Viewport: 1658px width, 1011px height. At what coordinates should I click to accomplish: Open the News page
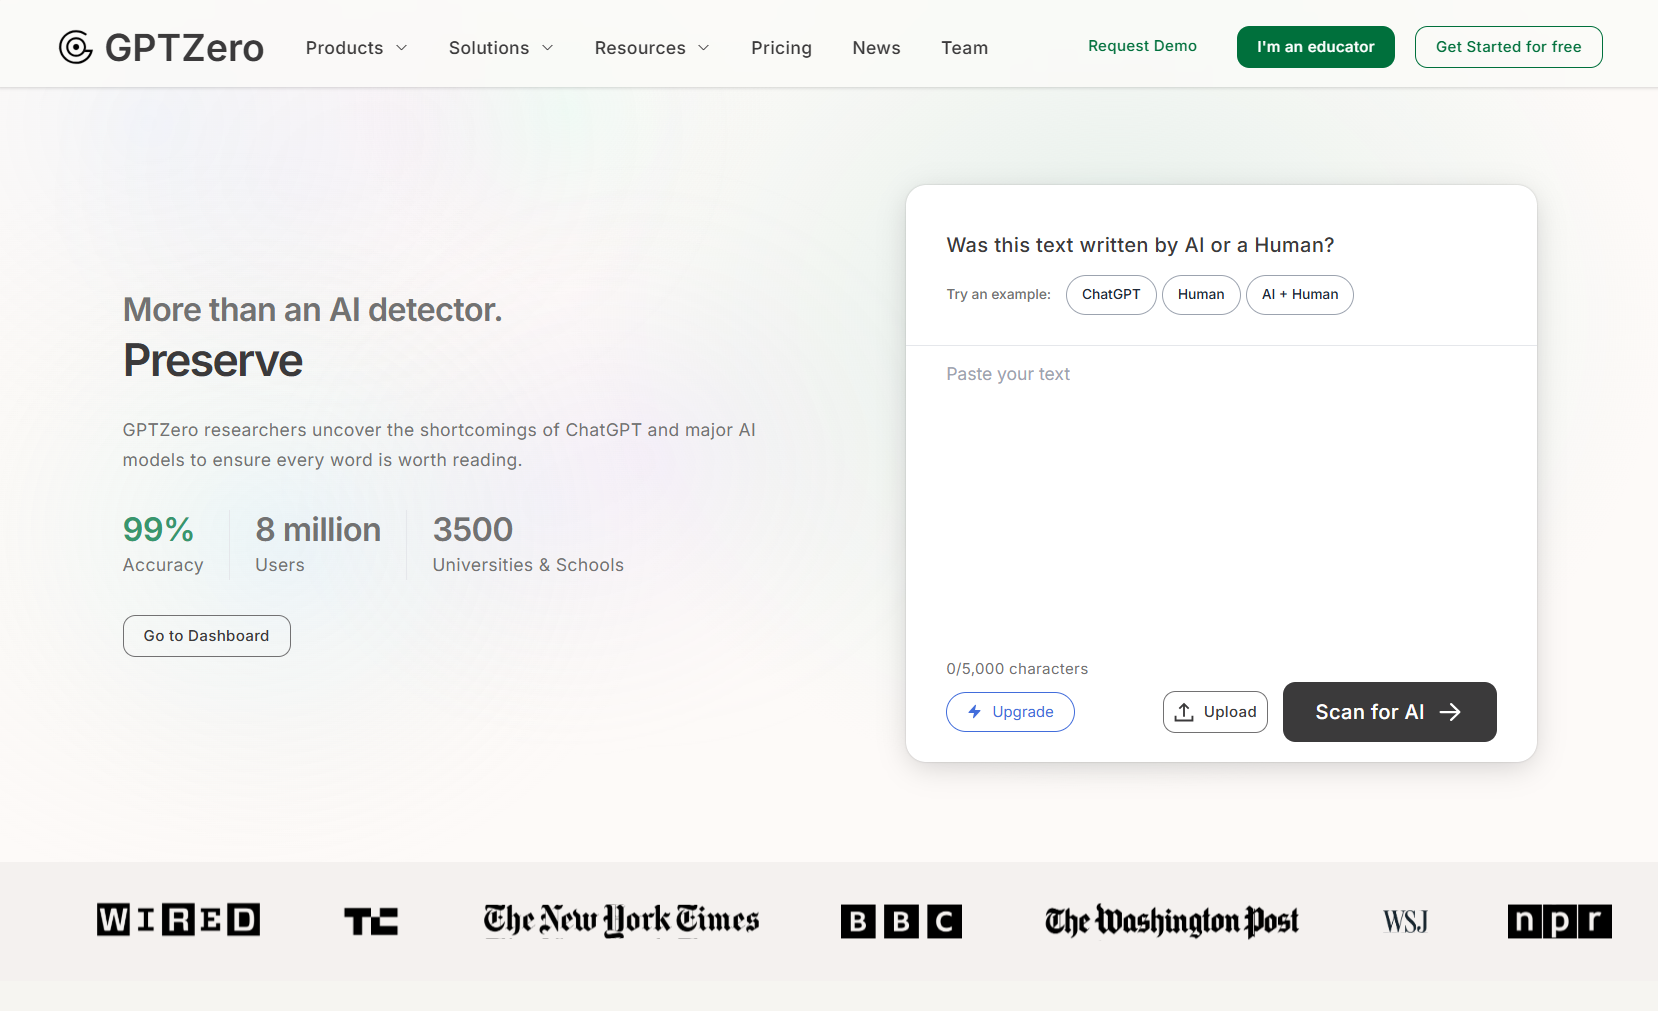[876, 48]
